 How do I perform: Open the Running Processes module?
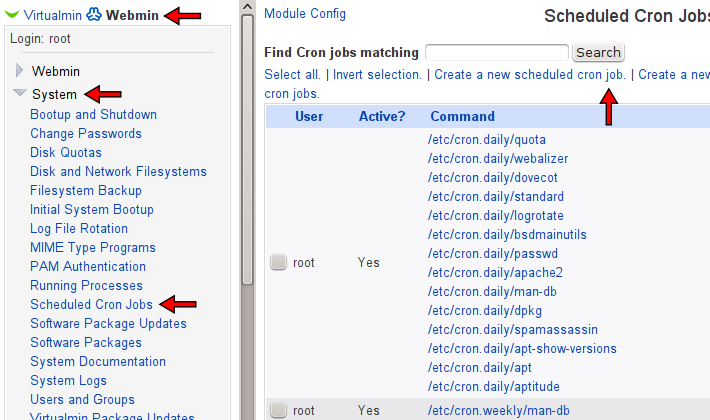86,286
